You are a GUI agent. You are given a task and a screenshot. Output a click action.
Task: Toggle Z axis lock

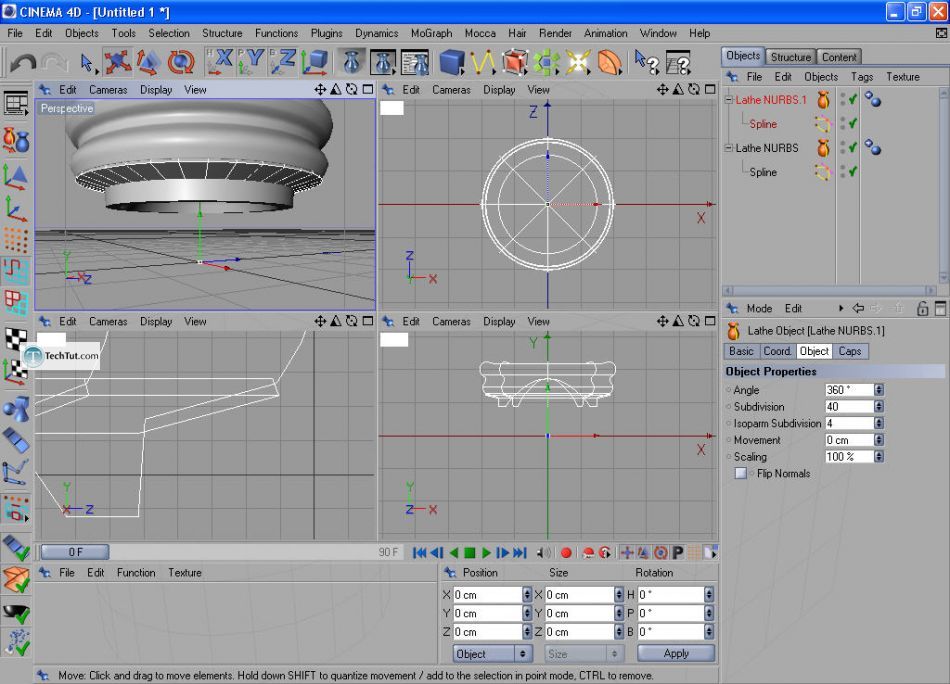tap(282, 62)
